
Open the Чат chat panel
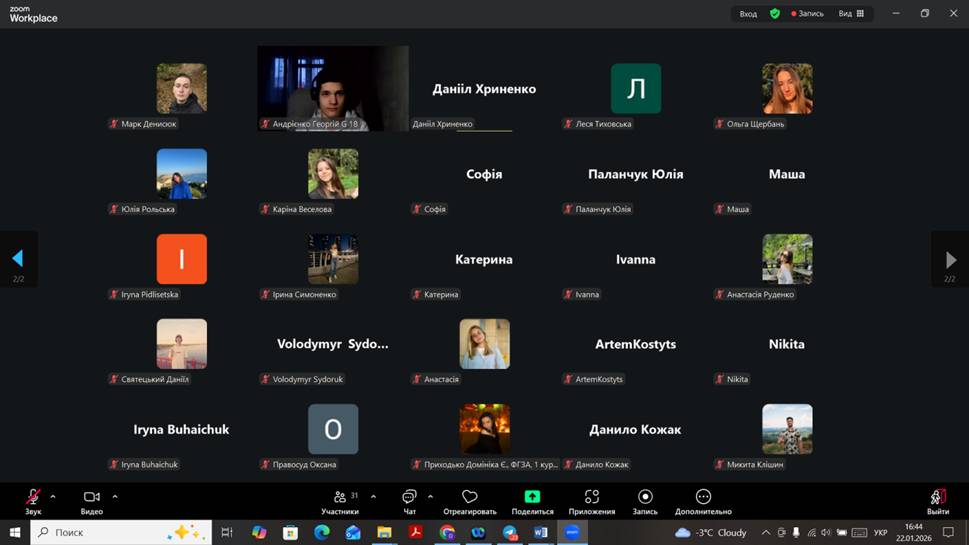tap(409, 497)
